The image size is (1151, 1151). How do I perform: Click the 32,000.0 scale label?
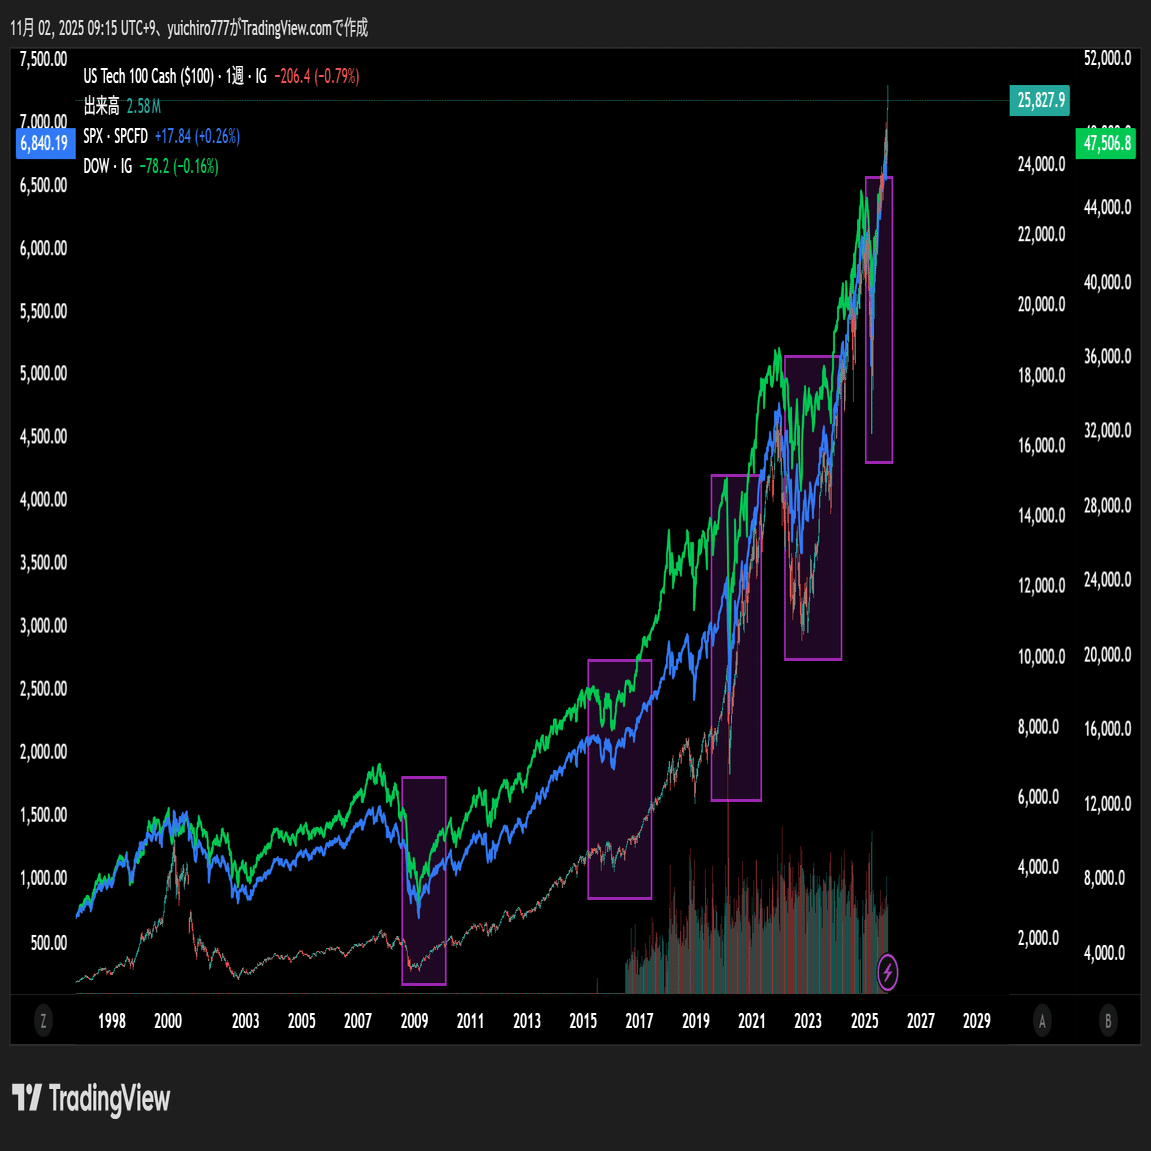pyautogui.click(x=1107, y=430)
